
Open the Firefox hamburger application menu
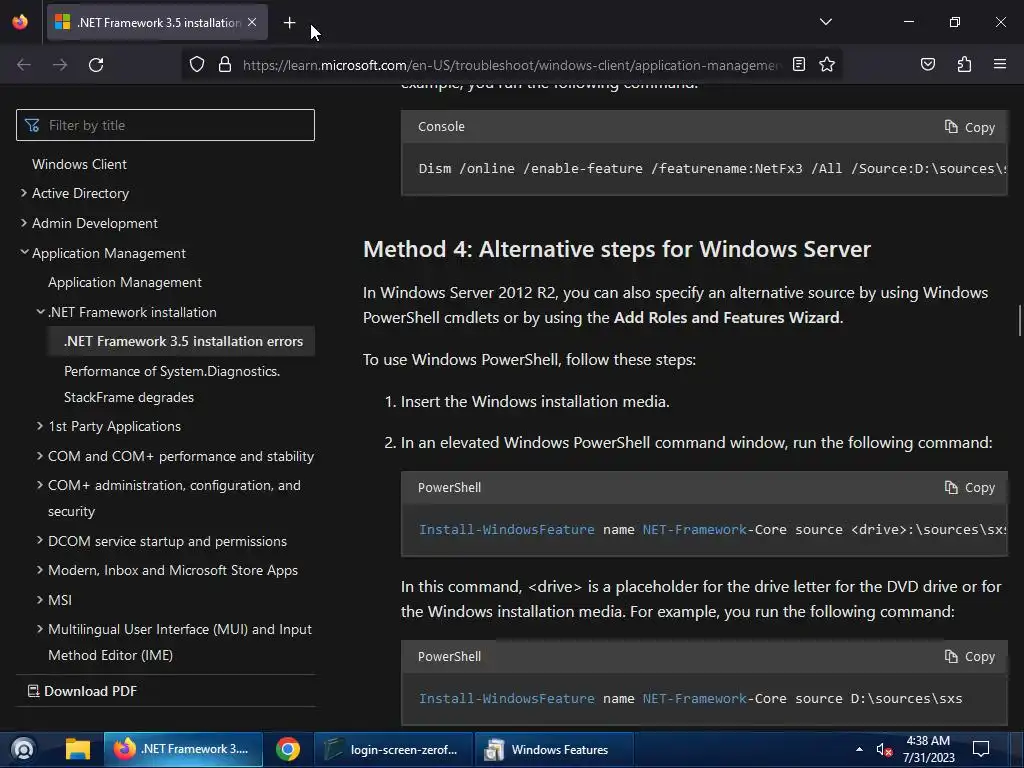[1000, 64]
